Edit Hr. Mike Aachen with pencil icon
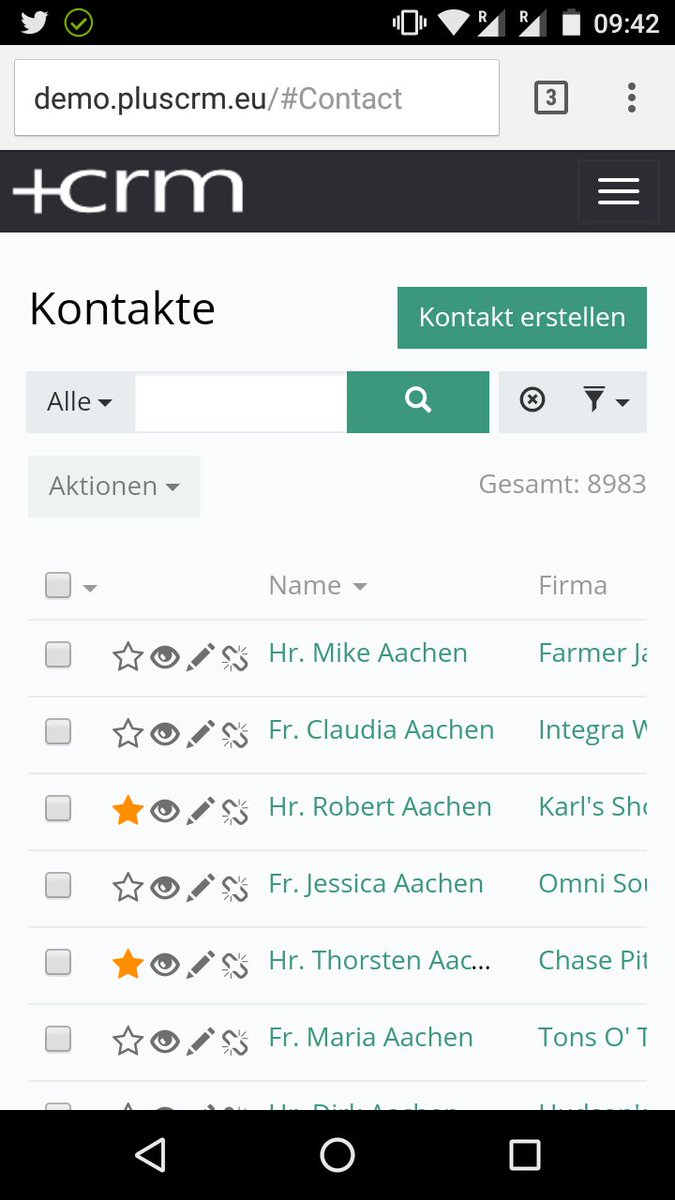 point(200,657)
